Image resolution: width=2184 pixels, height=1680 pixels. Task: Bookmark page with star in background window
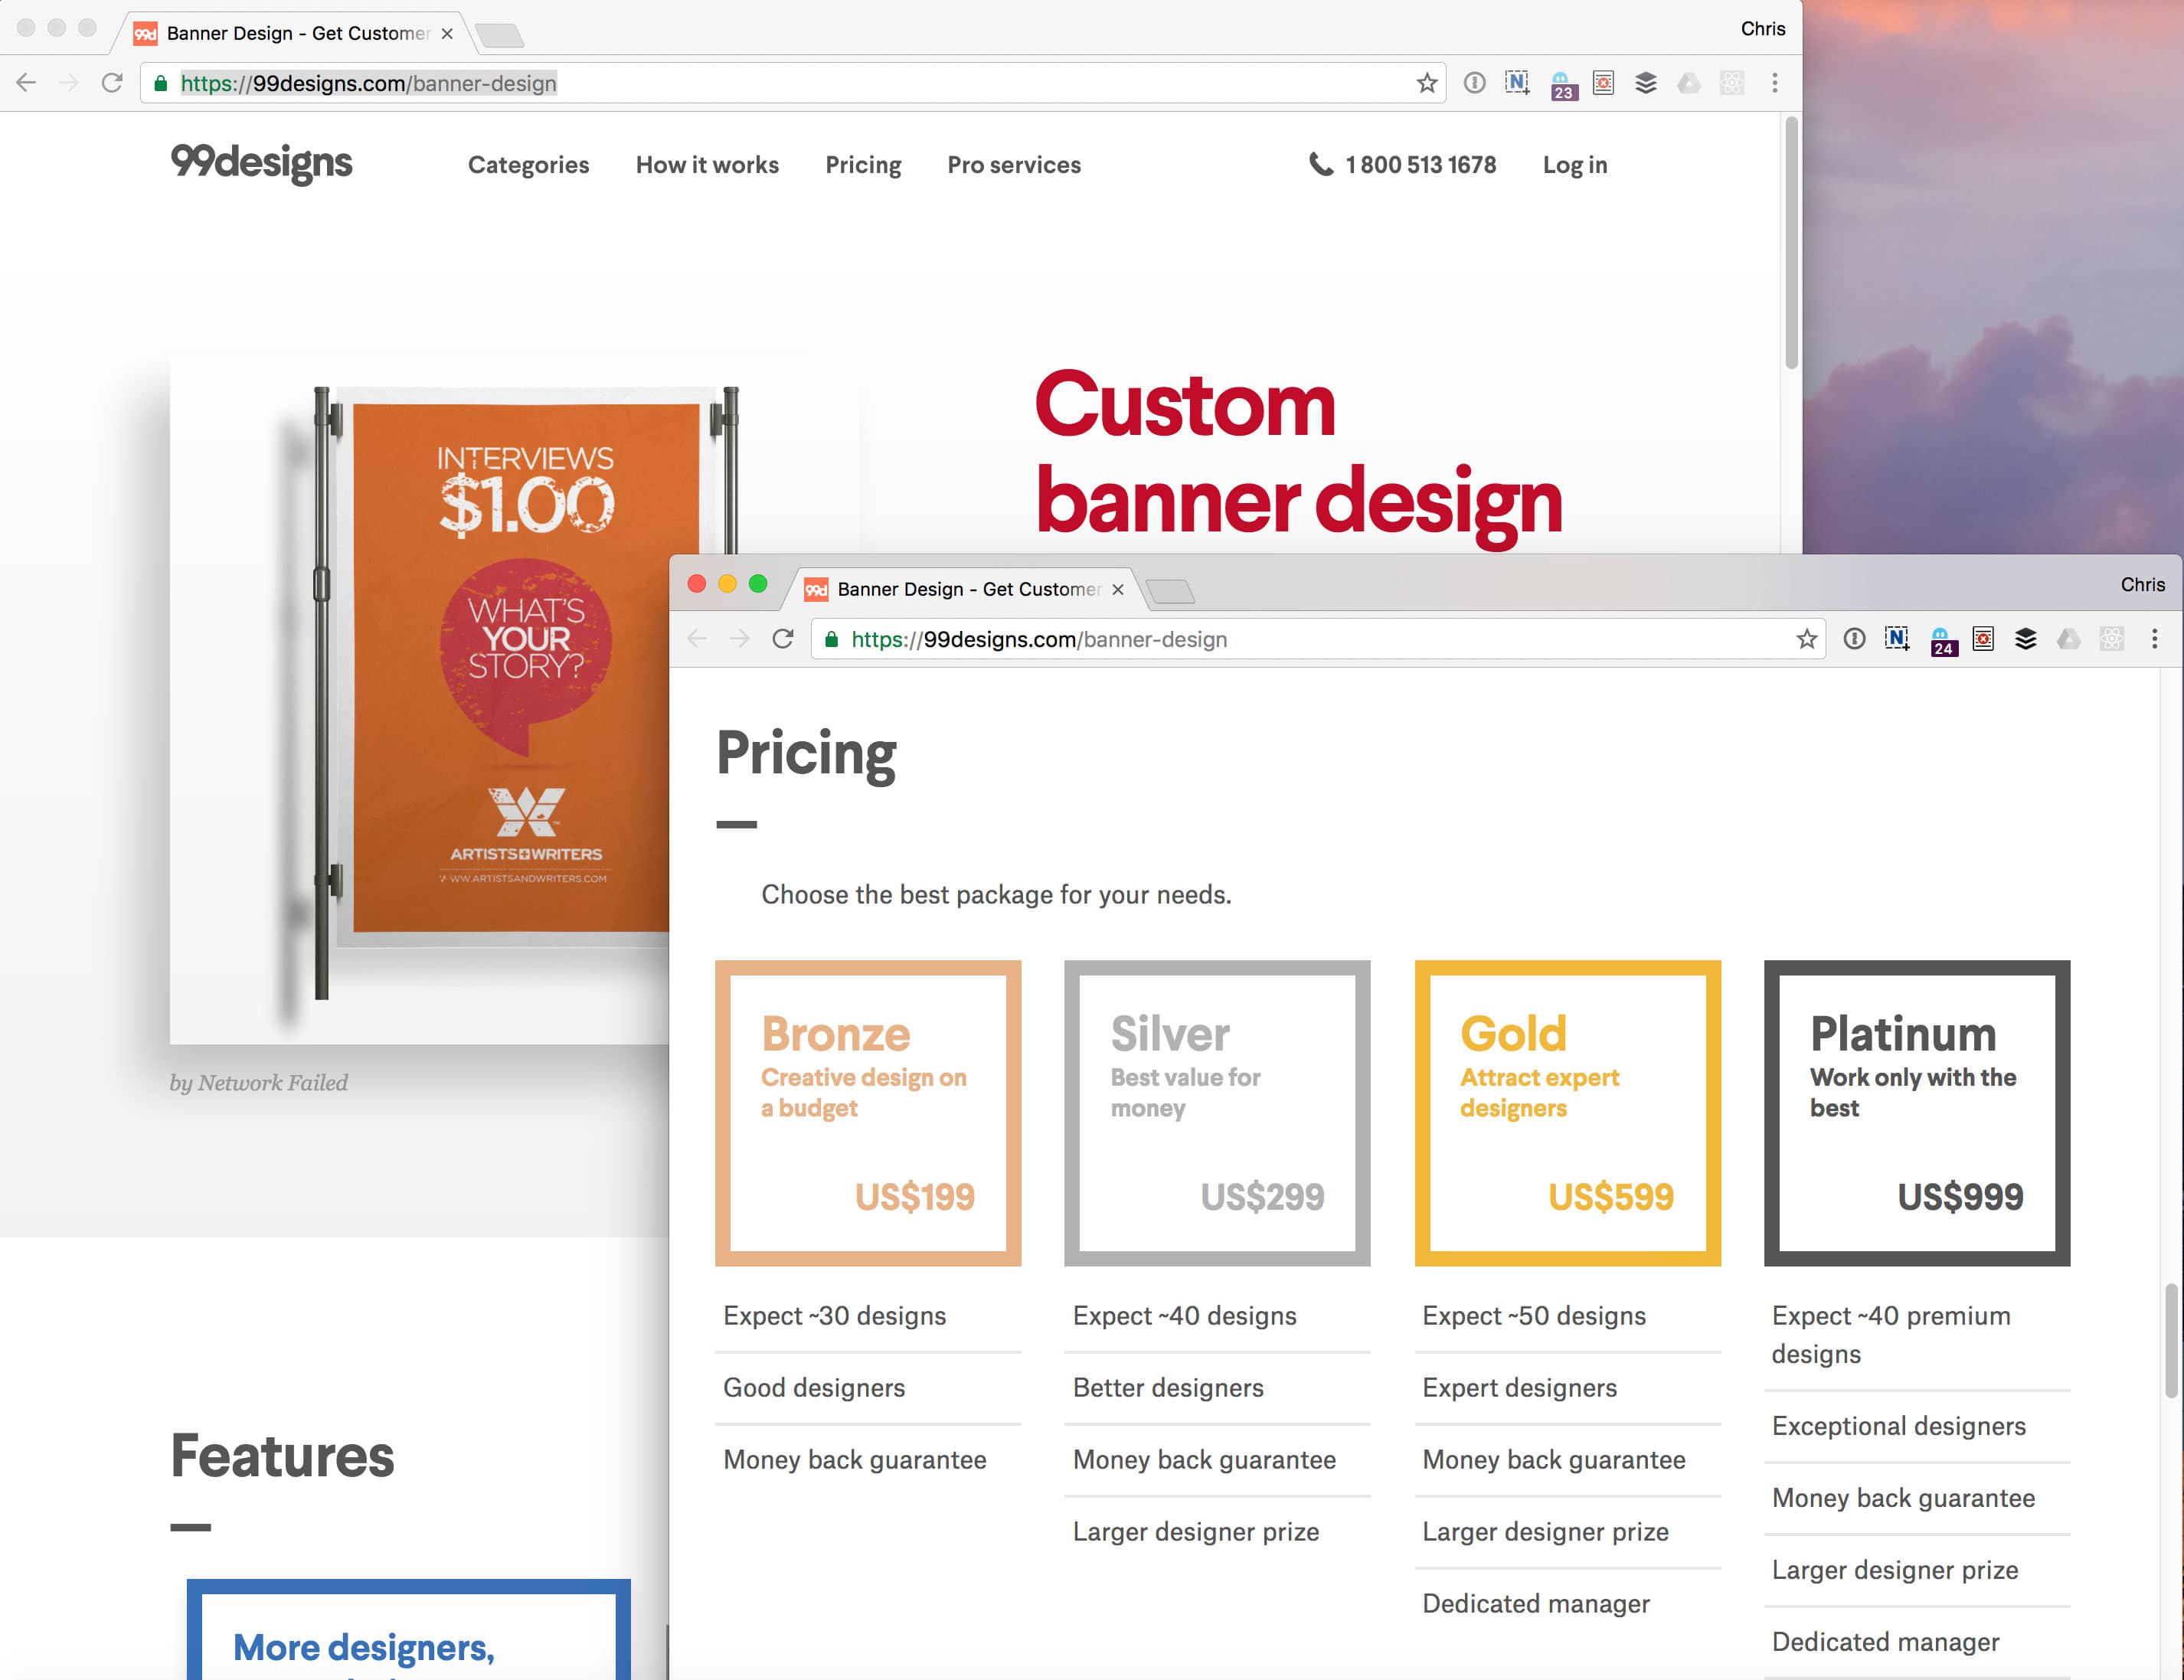(1427, 83)
